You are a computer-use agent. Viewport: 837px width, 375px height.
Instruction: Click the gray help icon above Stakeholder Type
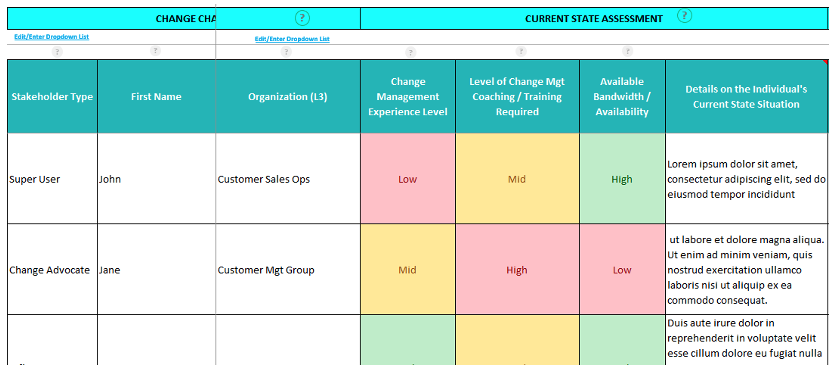(57, 52)
